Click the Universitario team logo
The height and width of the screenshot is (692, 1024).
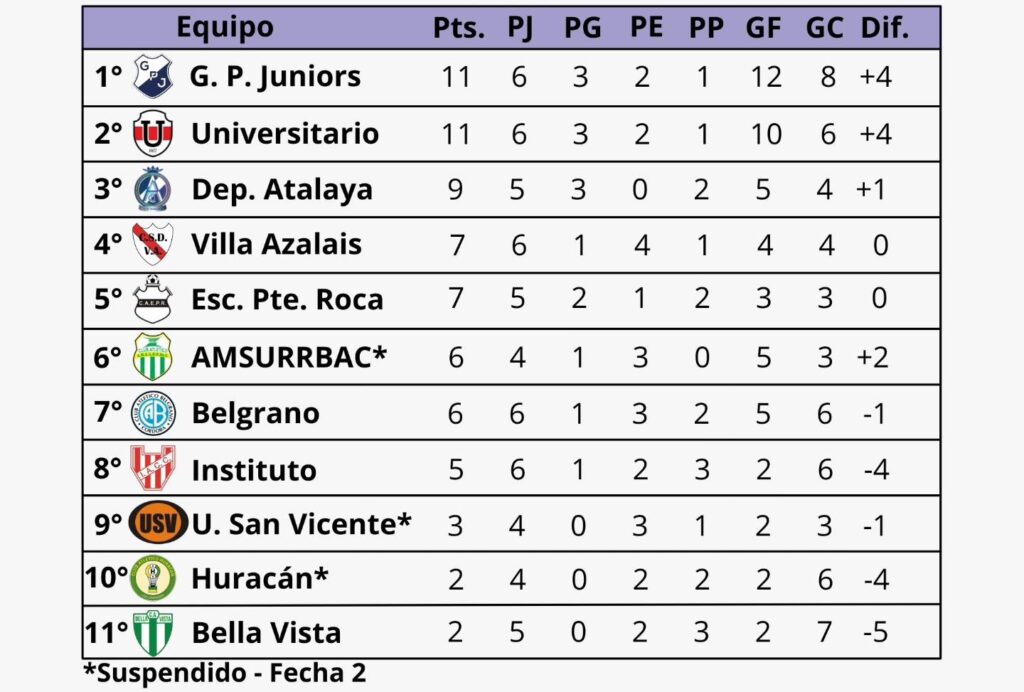(153, 133)
